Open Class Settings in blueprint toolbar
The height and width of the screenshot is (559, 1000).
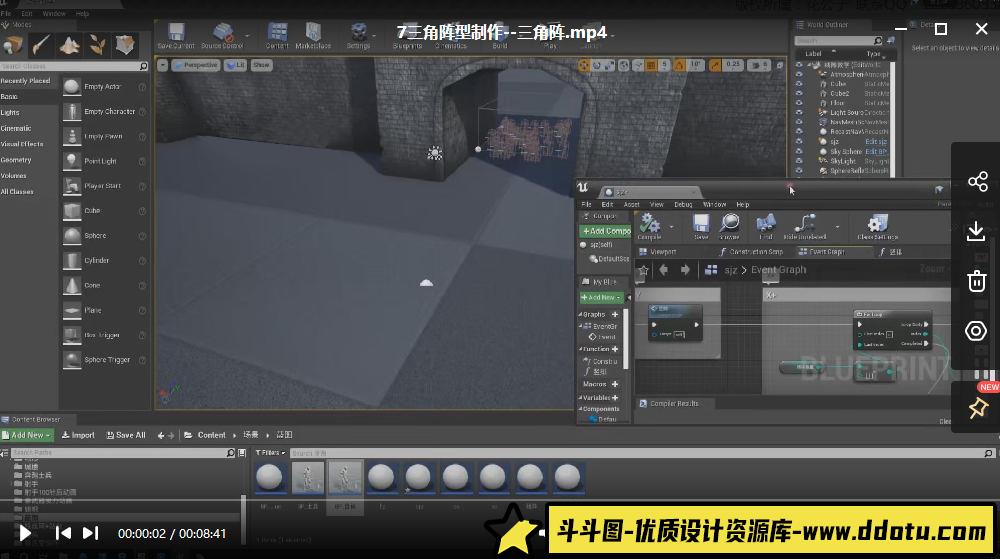point(878,227)
